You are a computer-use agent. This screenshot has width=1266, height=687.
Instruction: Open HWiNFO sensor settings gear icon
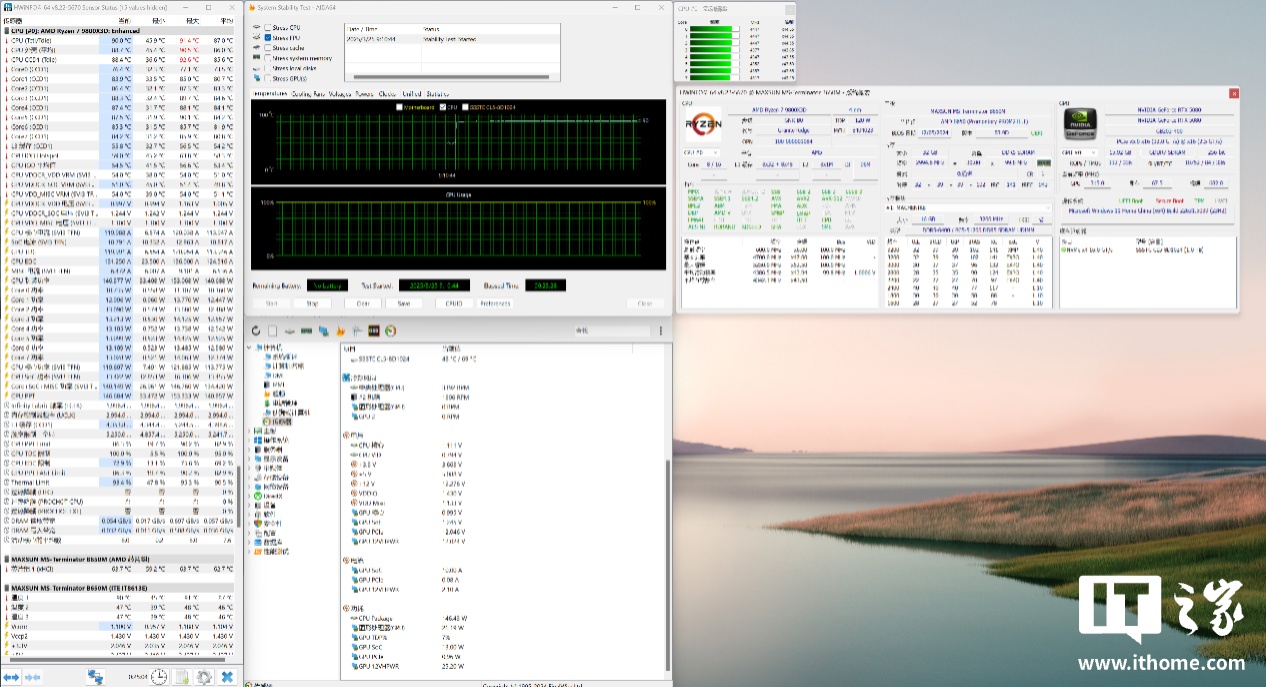point(204,677)
